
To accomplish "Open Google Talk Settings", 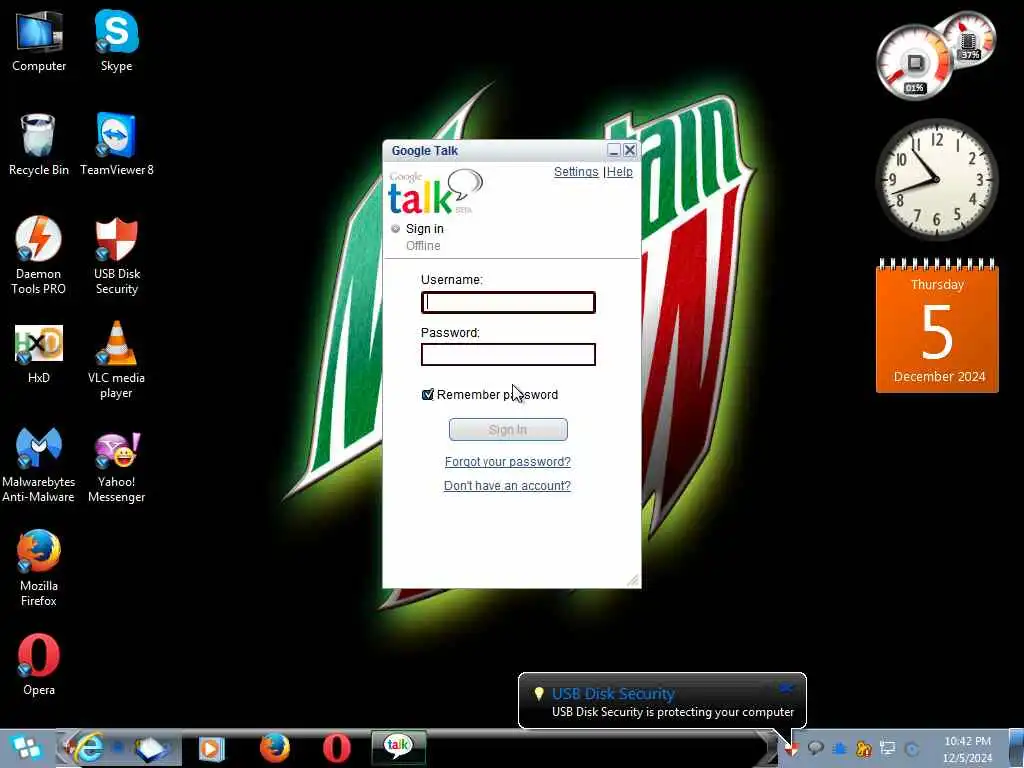I will click(x=576, y=172).
